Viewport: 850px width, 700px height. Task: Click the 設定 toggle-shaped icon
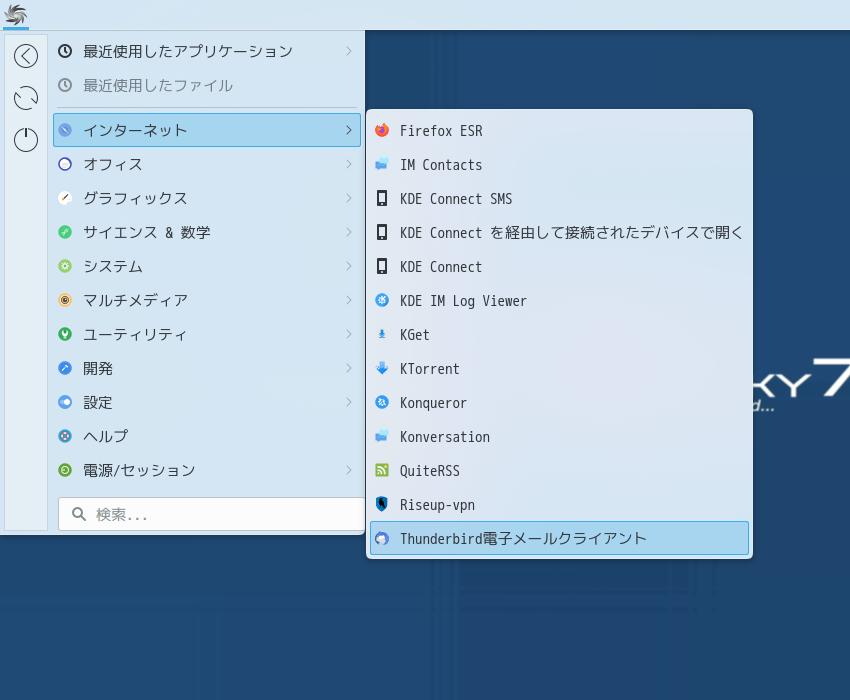(65, 402)
